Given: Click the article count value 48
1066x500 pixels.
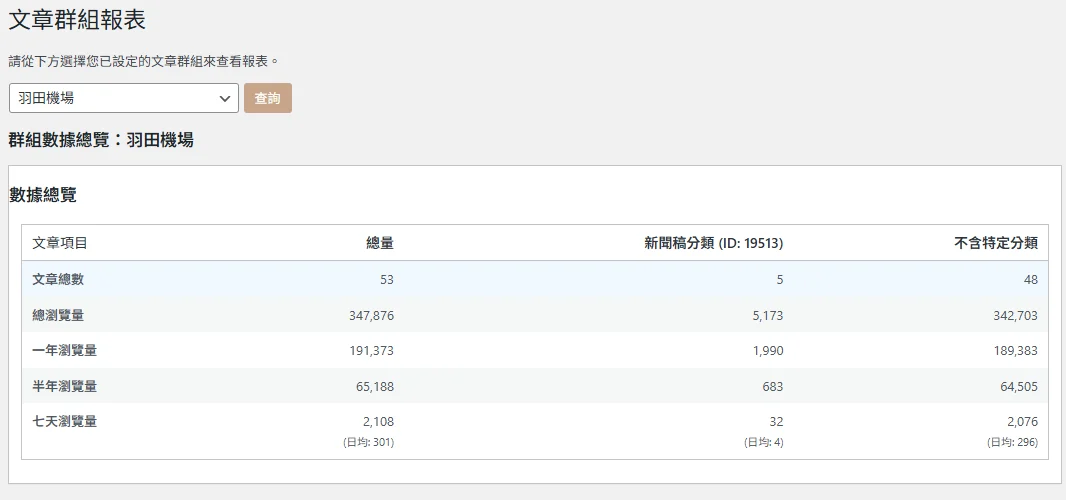Looking at the screenshot, I should tap(1031, 279).
